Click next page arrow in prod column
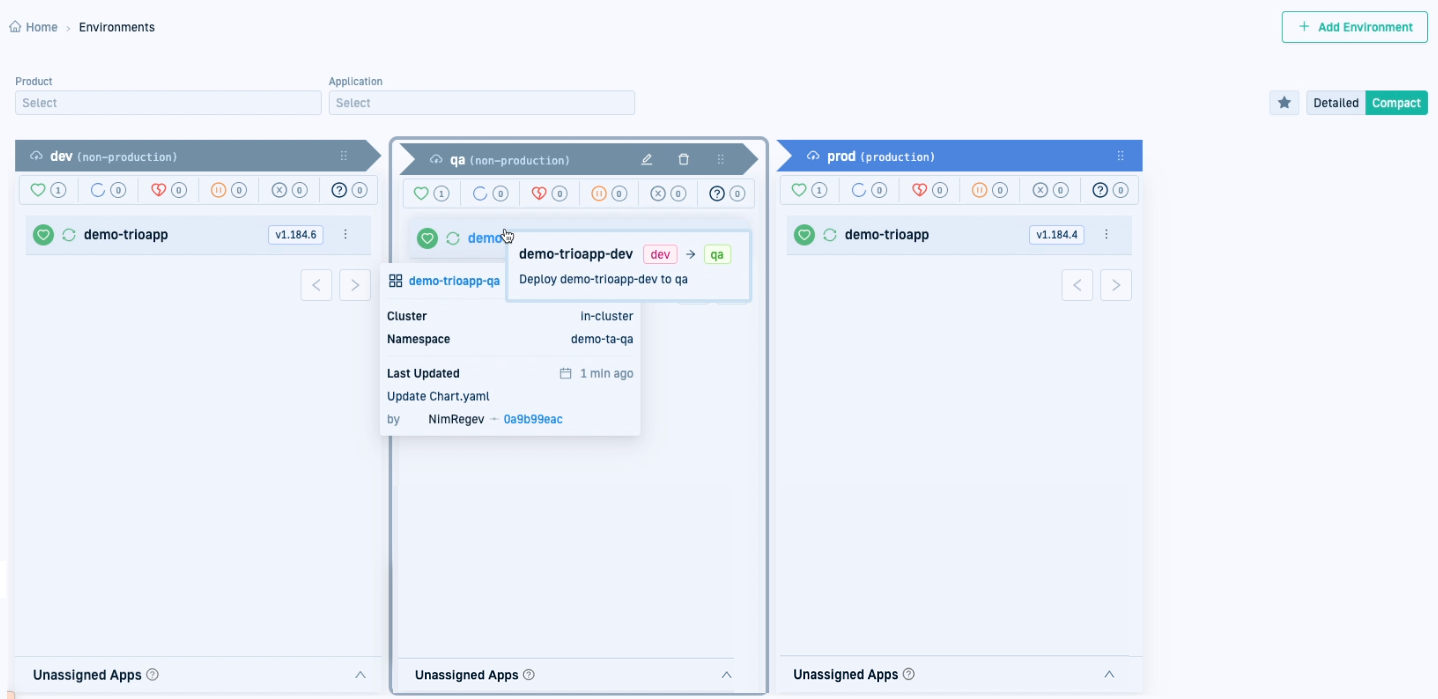This screenshot has height=699, width=1438. click(x=1116, y=285)
